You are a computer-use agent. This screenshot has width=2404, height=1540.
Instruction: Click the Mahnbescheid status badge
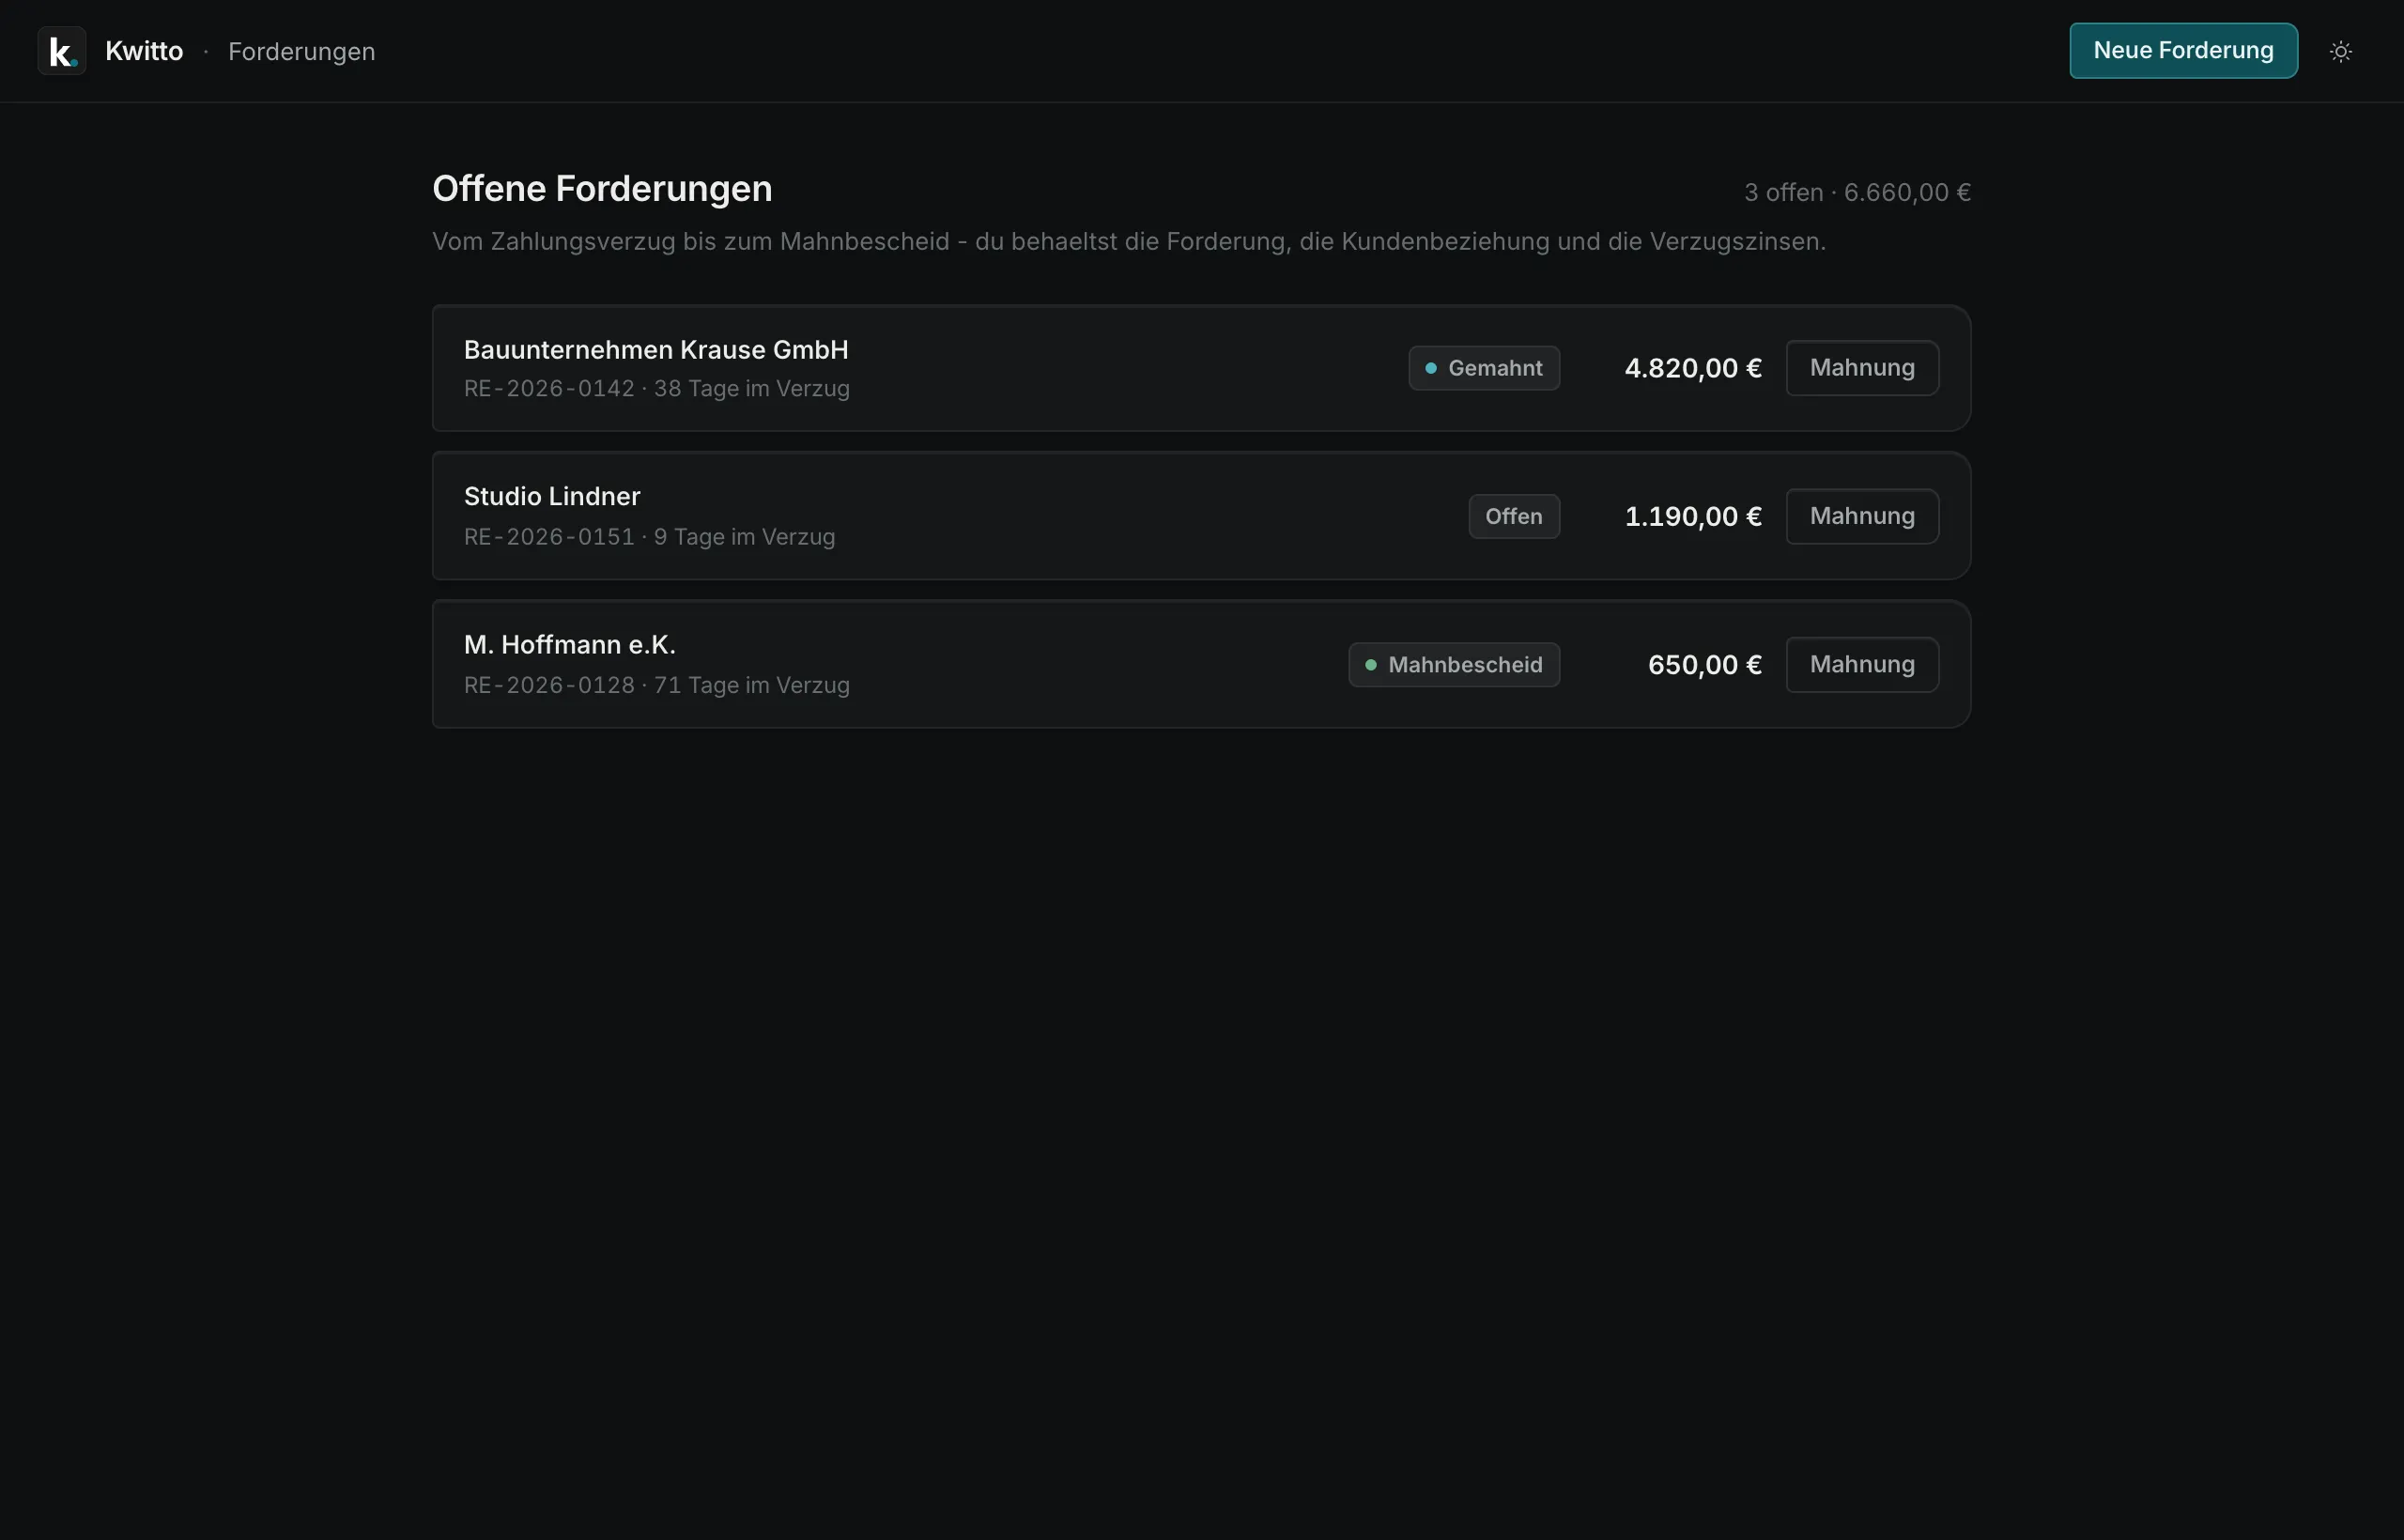[x=1454, y=665]
